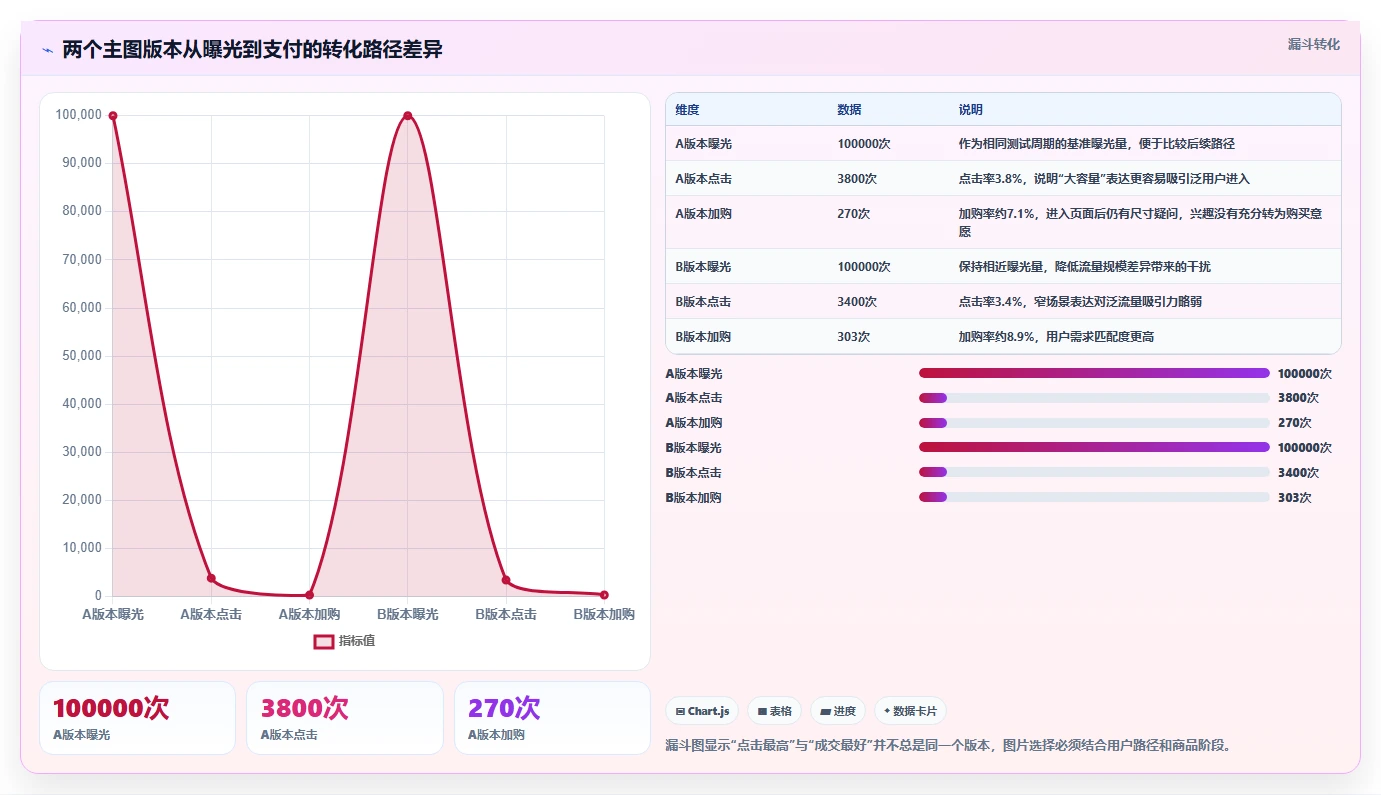Select the A版本曝光 table row label
1381x795 pixels.
click(703, 144)
